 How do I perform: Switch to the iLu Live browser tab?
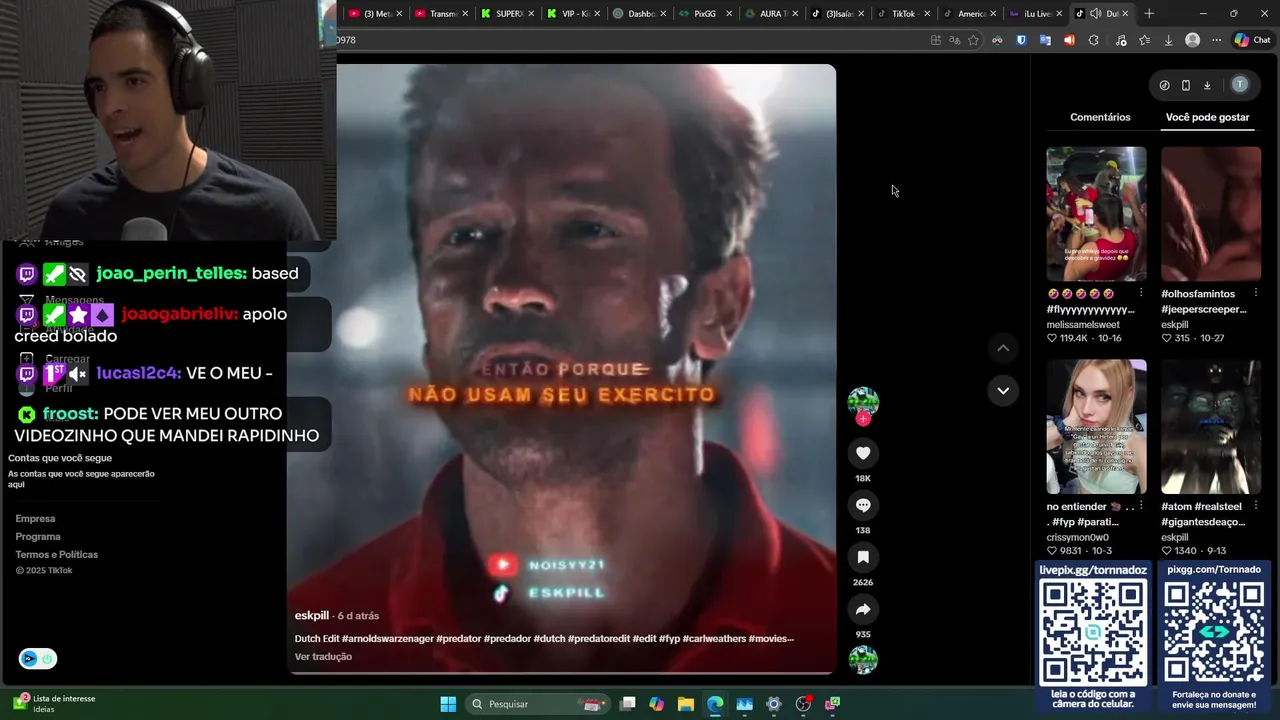pos(1035,14)
